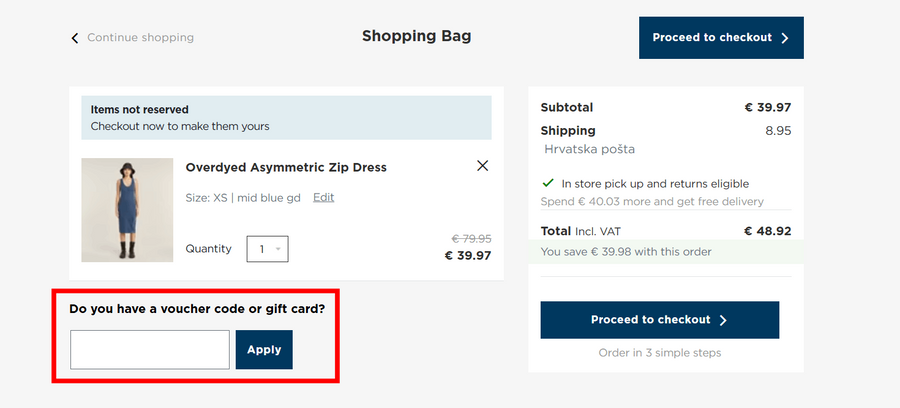Edit the dress size and color
The height and width of the screenshot is (408, 900).
coord(323,197)
